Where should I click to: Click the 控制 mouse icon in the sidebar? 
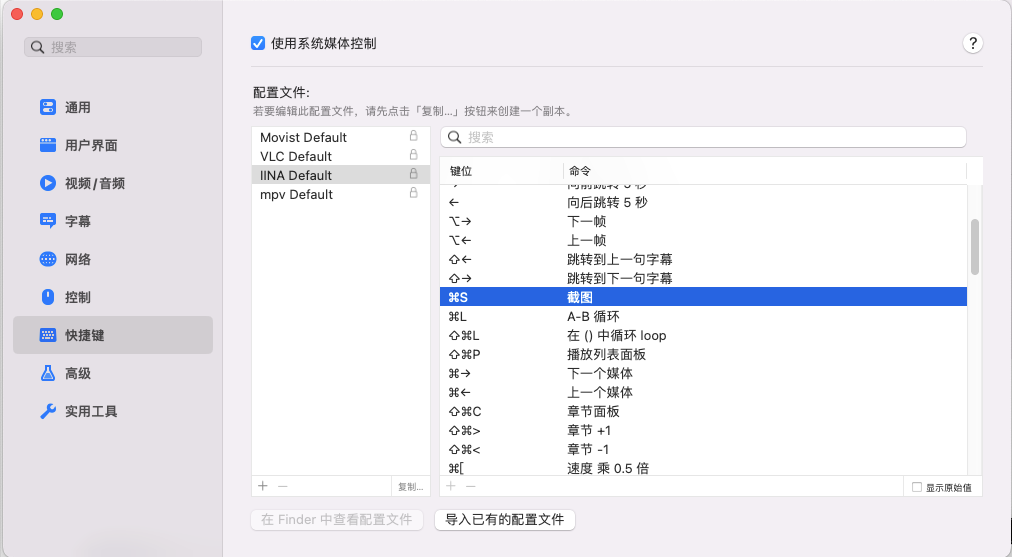click(x=48, y=297)
